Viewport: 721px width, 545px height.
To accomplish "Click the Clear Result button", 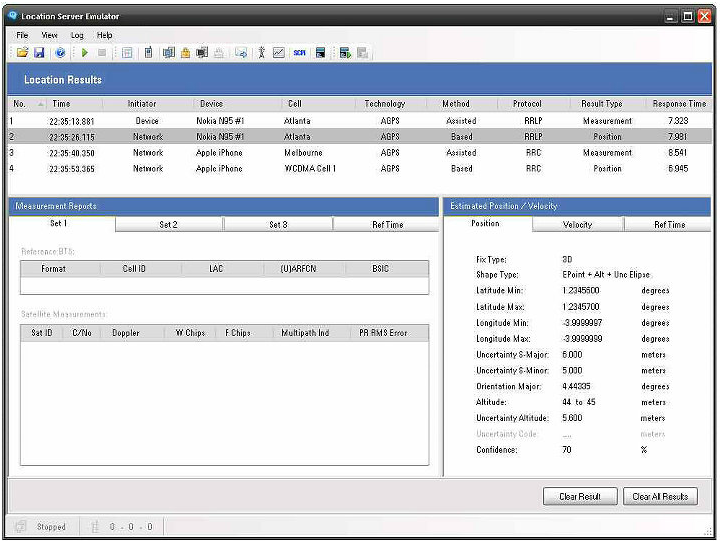I will 580,496.
